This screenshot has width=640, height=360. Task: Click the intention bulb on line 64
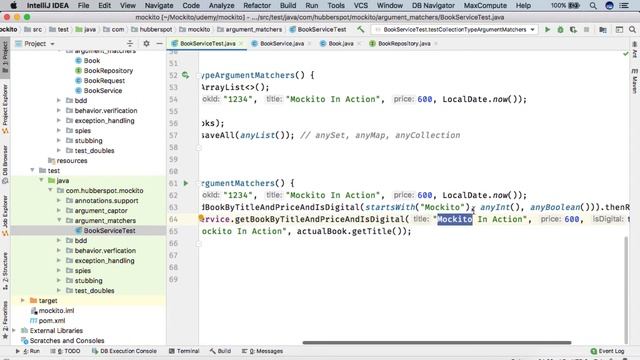point(201,218)
